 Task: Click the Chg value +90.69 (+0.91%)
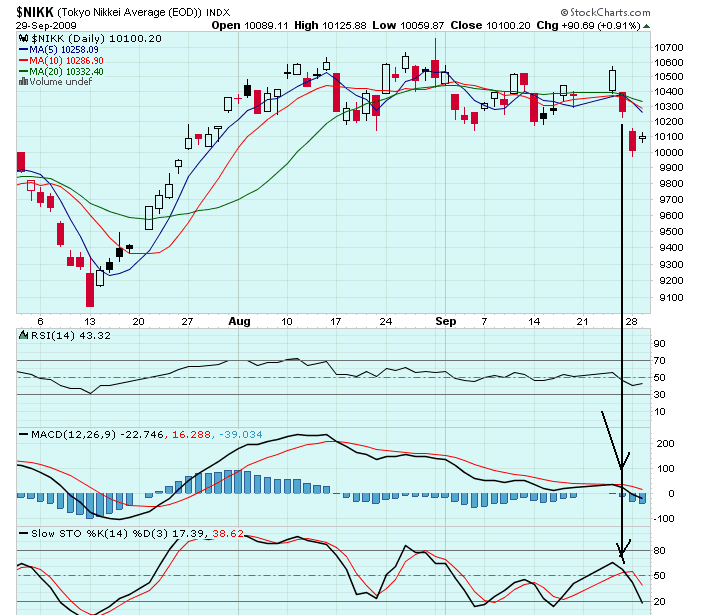[600, 26]
